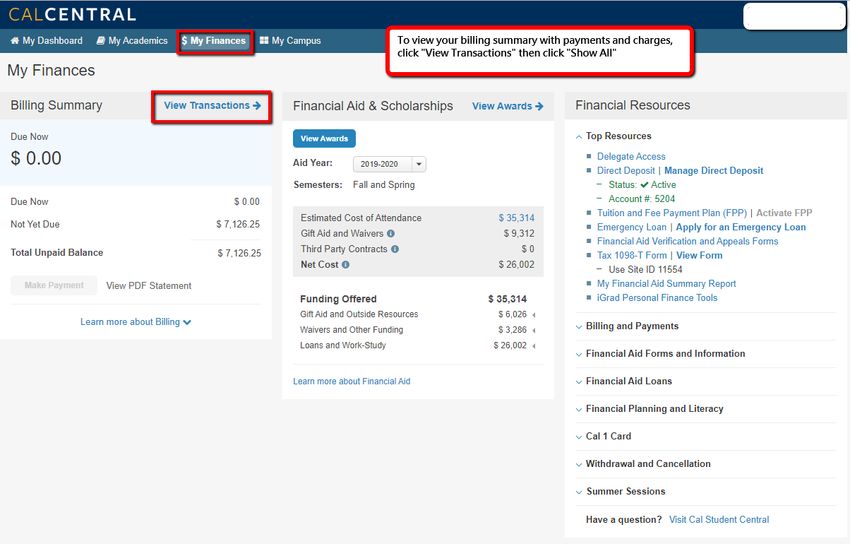Open iGrad Personal Finance Tools

tap(657, 297)
